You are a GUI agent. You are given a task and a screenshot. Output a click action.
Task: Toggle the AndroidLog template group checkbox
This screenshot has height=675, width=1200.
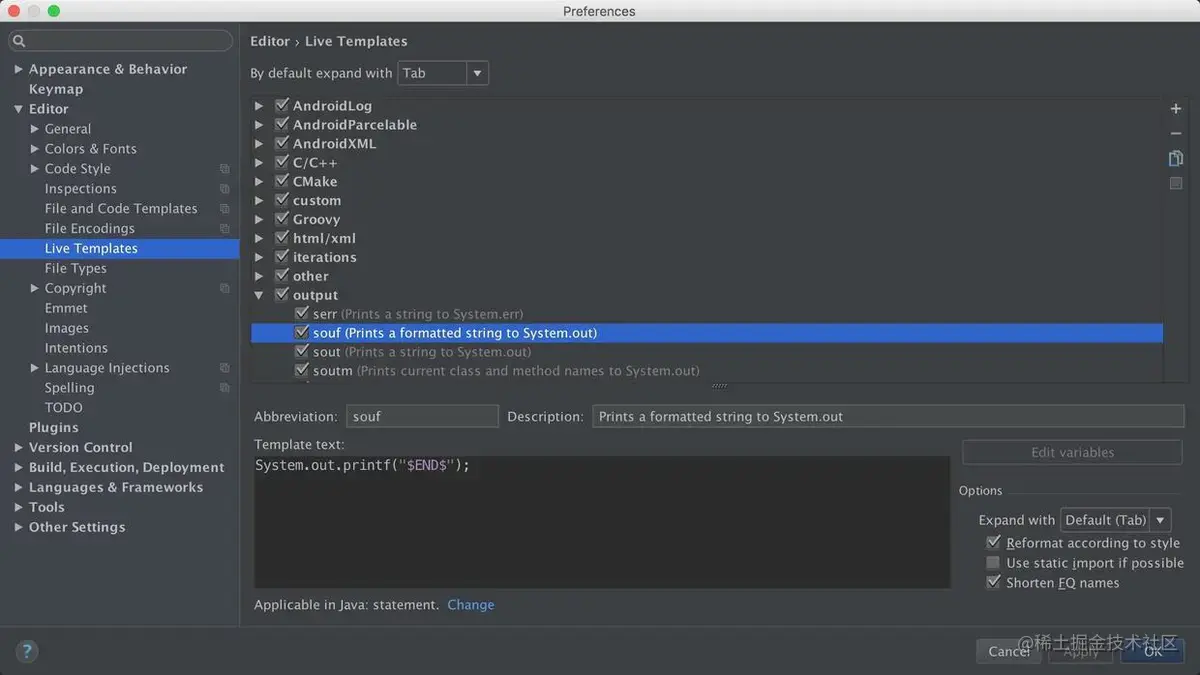(x=282, y=105)
